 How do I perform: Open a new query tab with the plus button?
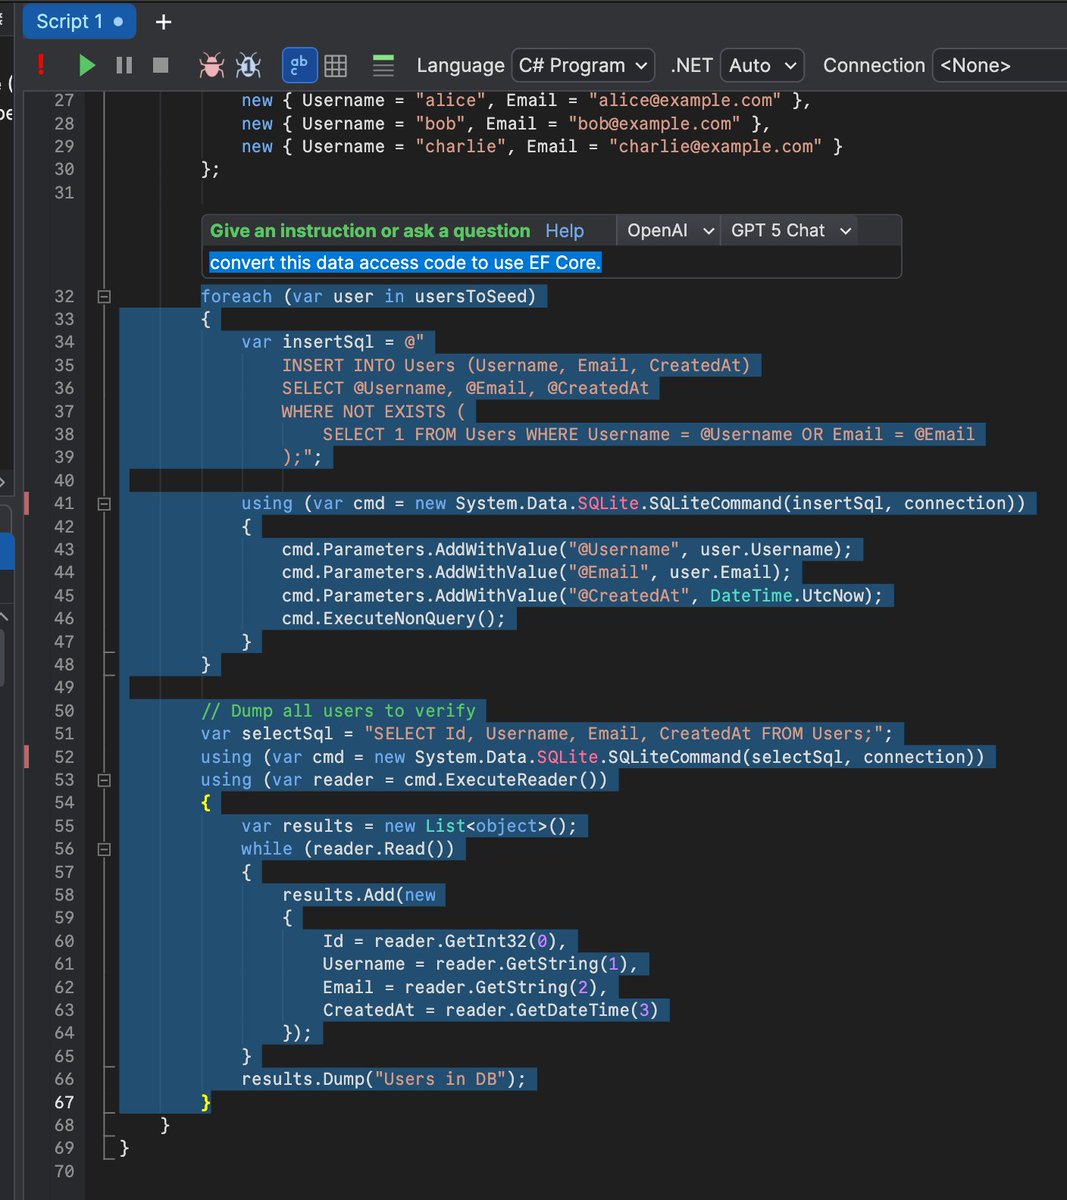(x=162, y=20)
